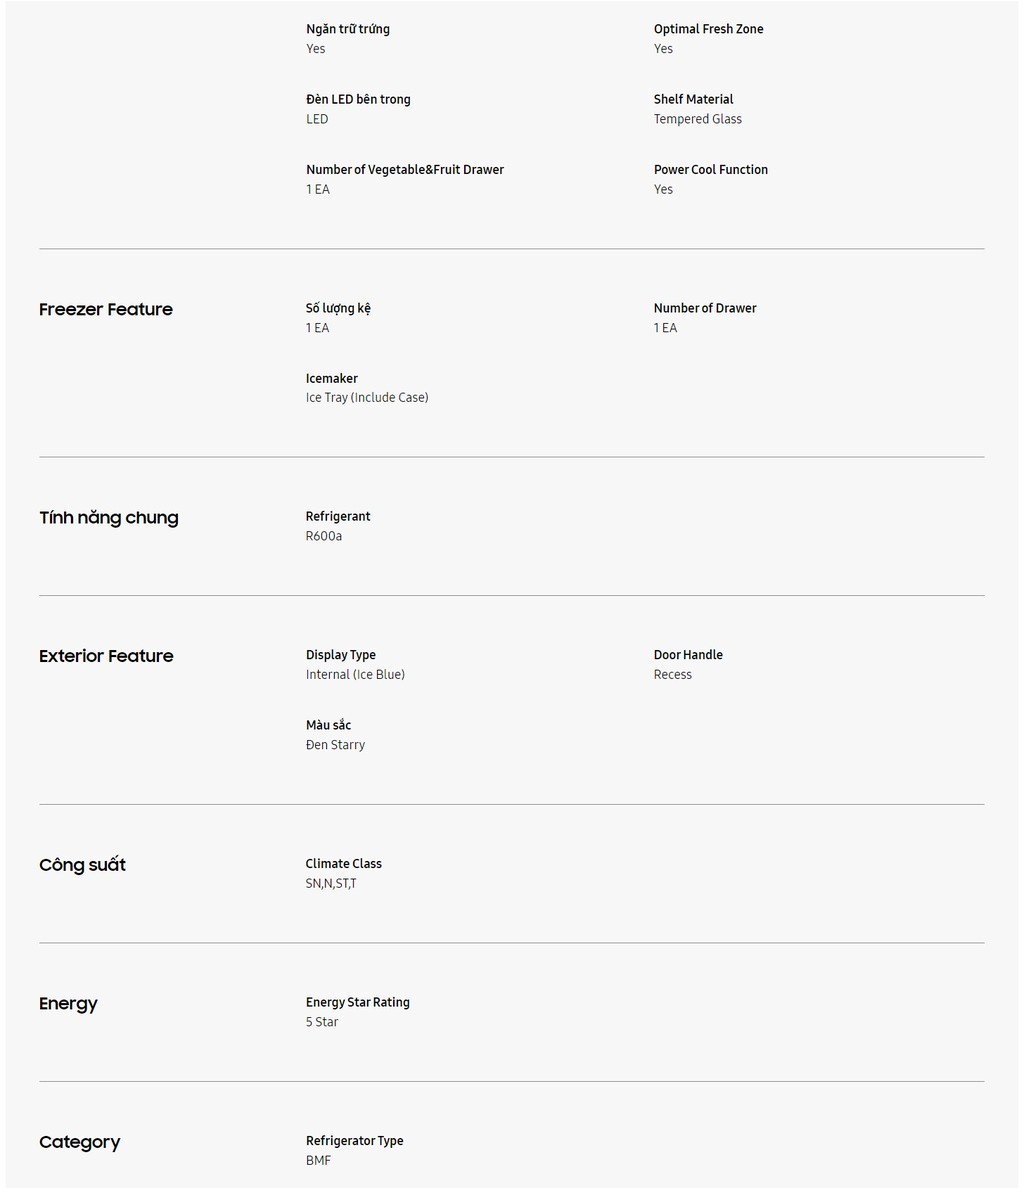The width and height of the screenshot is (1024, 1190).
Task: Click the Optimal Fresh Zone label
Action: (708, 29)
